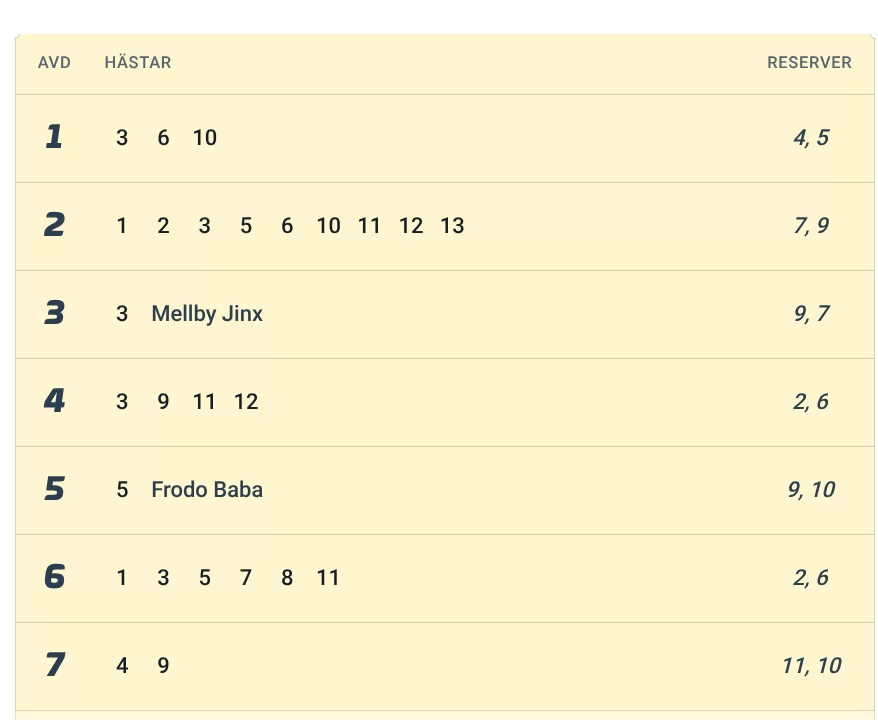The width and height of the screenshot is (878, 720).
Task: Select horse 12 in race 4
Action: 246,402
